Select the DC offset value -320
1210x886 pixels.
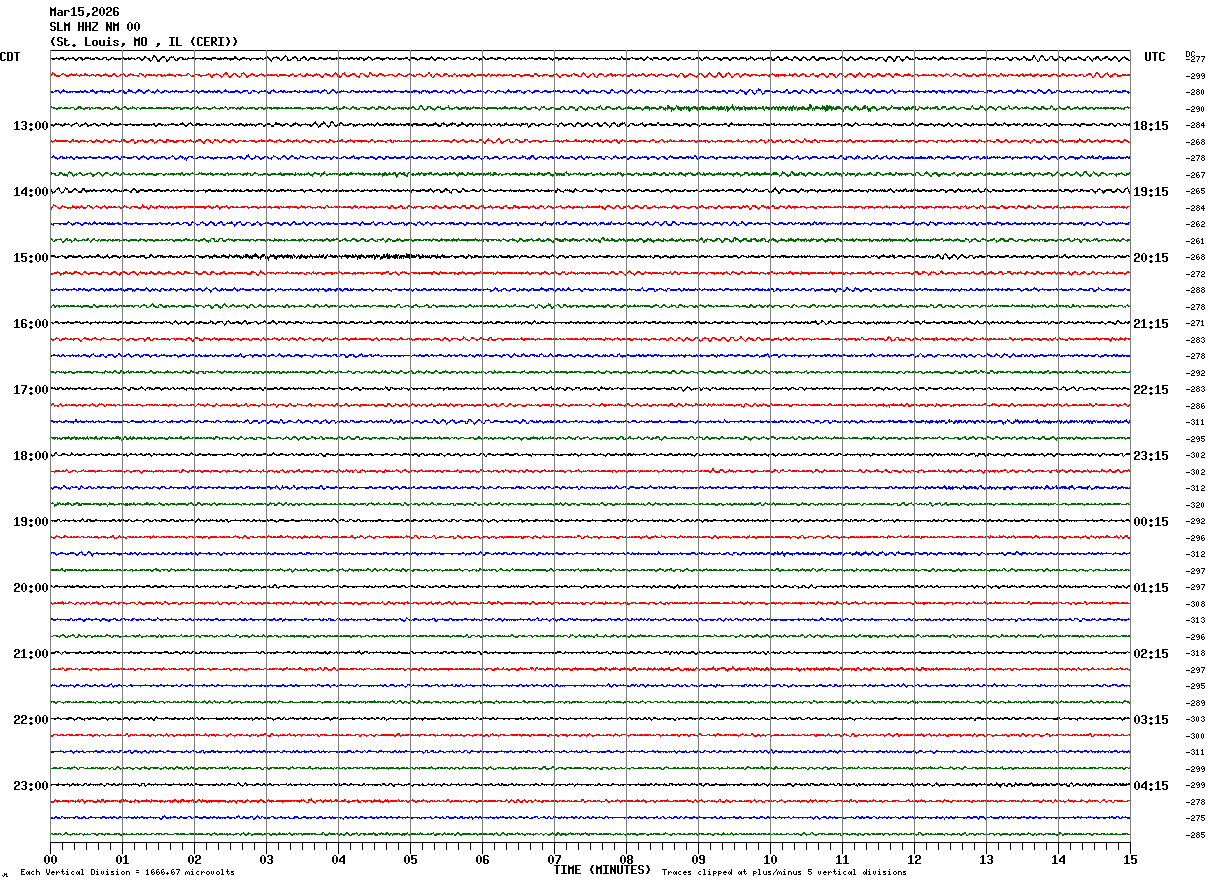pos(1195,505)
